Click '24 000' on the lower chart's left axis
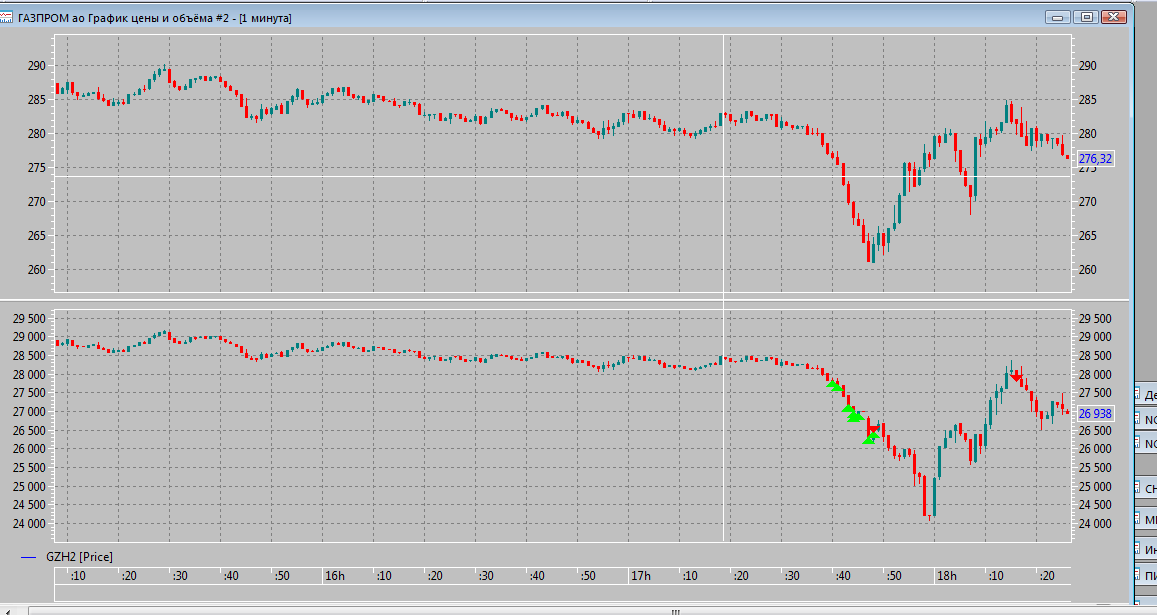1157x615 pixels. click(x=30, y=524)
